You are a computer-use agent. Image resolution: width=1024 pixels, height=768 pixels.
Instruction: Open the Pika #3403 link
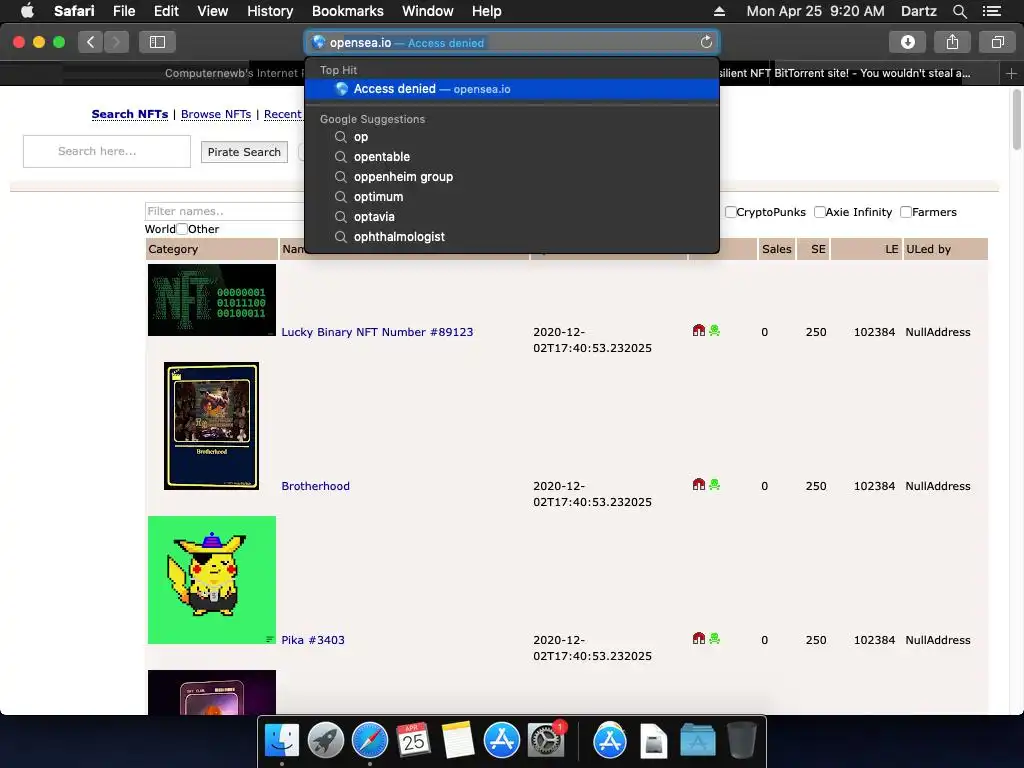point(313,640)
